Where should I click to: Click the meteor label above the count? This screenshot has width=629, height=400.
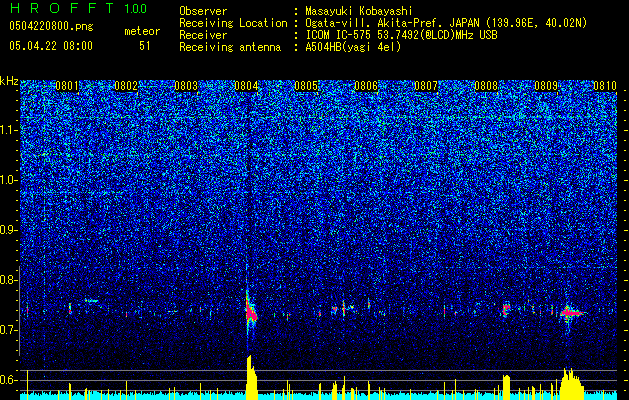tap(142, 31)
